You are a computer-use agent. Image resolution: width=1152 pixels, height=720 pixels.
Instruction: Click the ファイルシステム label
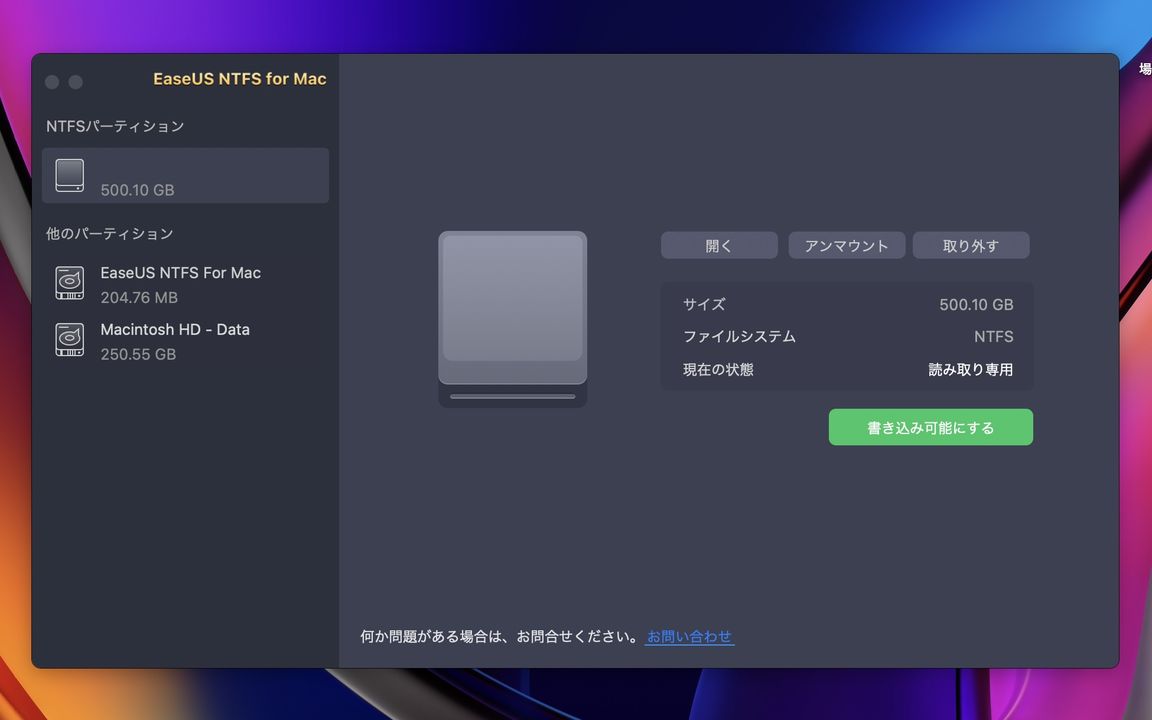point(739,336)
